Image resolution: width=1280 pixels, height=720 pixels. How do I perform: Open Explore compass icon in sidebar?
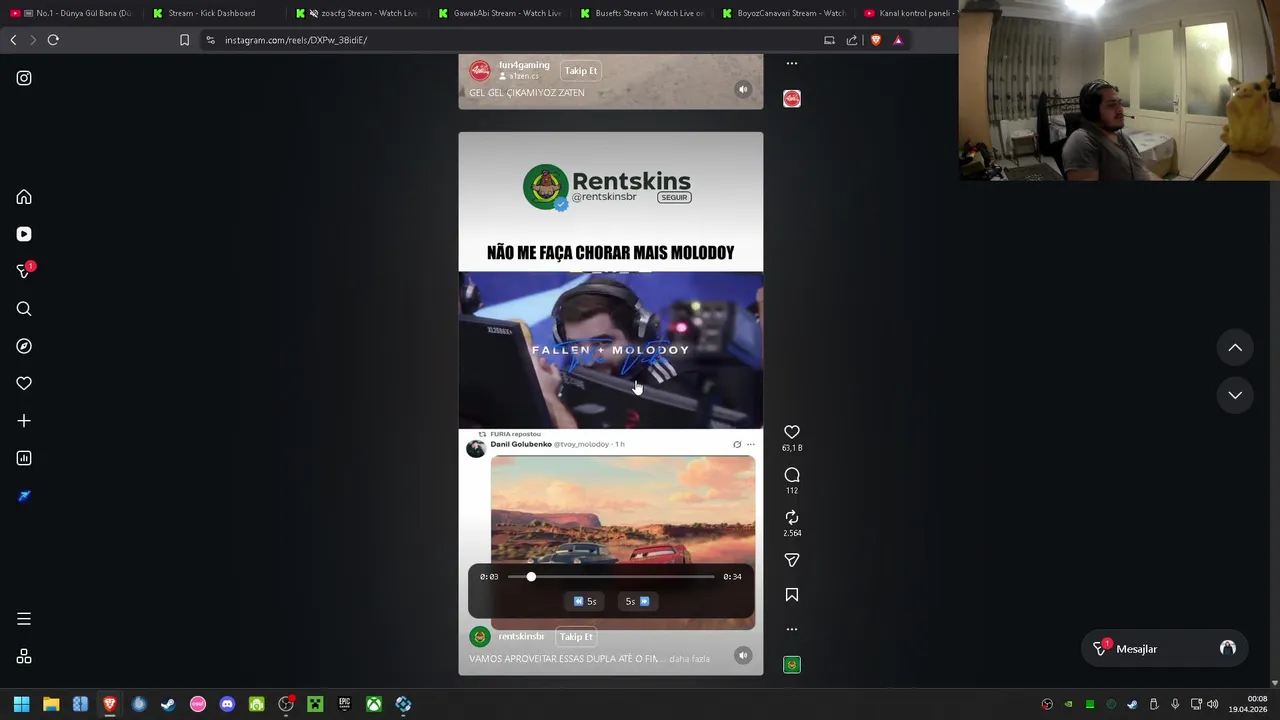pos(24,346)
